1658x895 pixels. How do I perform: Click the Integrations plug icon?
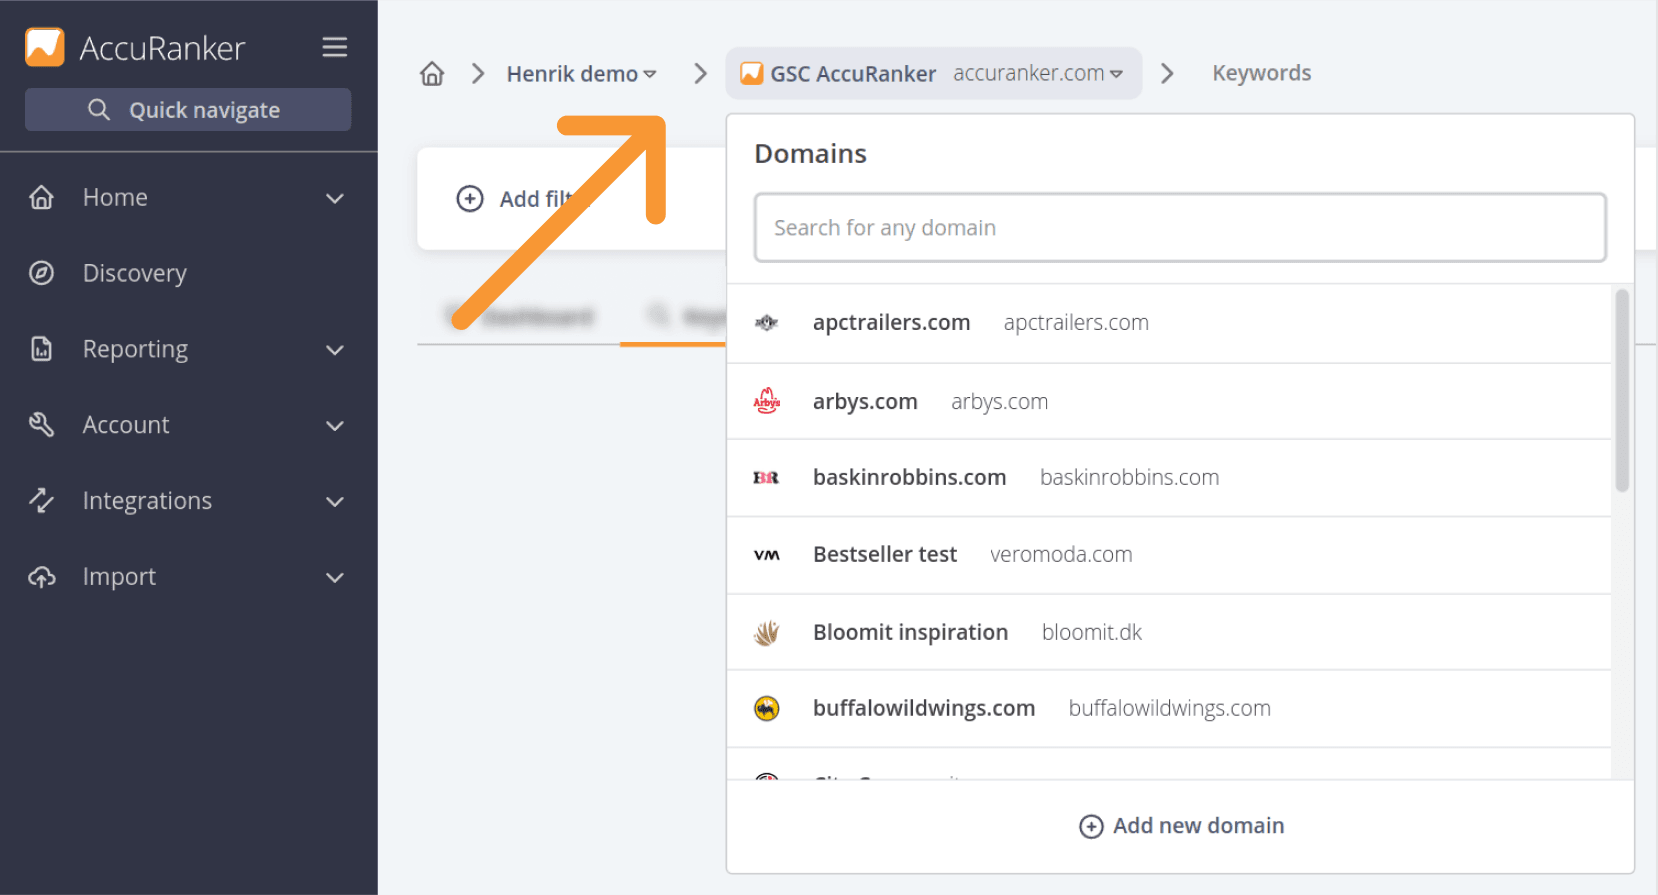[41, 500]
